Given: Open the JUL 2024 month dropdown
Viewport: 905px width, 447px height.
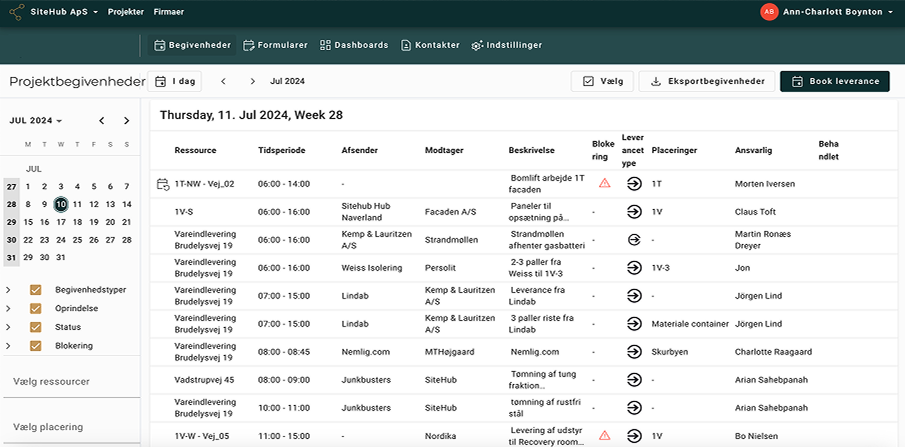Looking at the screenshot, I should pos(36,121).
